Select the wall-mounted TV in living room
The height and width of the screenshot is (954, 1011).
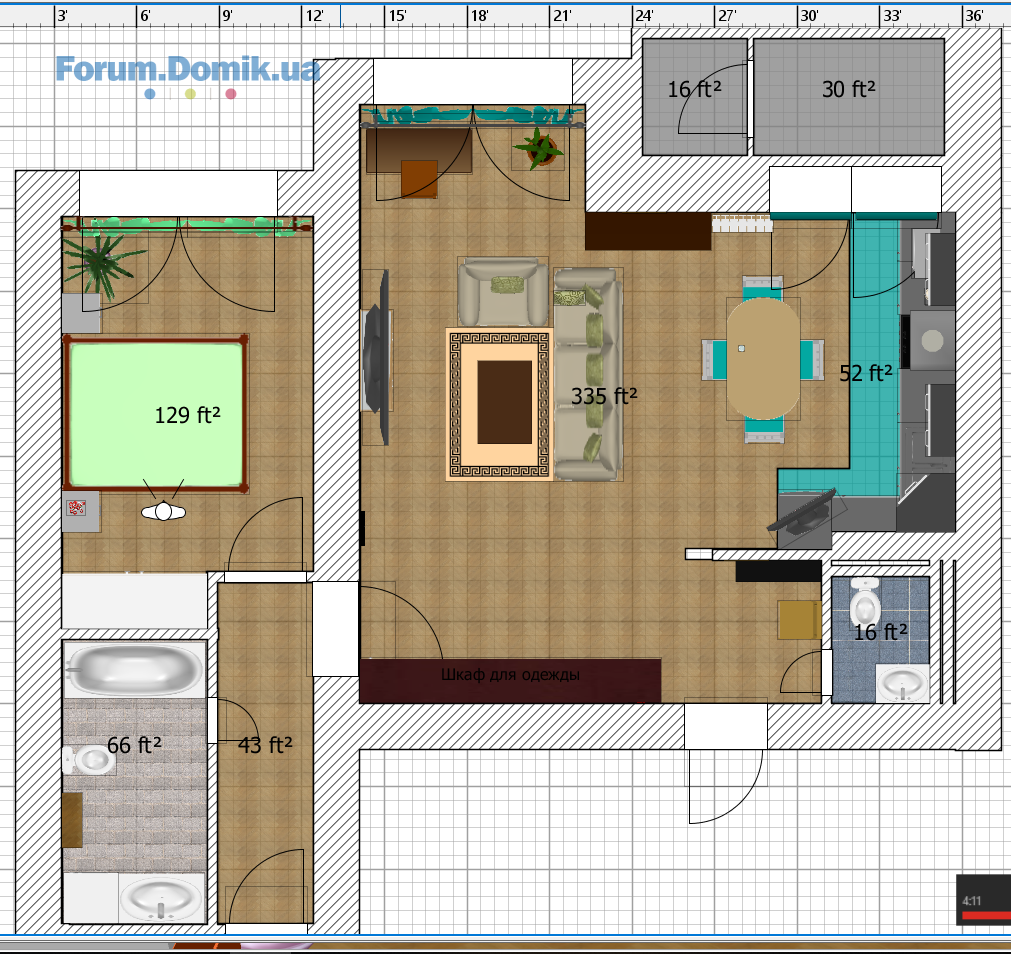point(378,357)
